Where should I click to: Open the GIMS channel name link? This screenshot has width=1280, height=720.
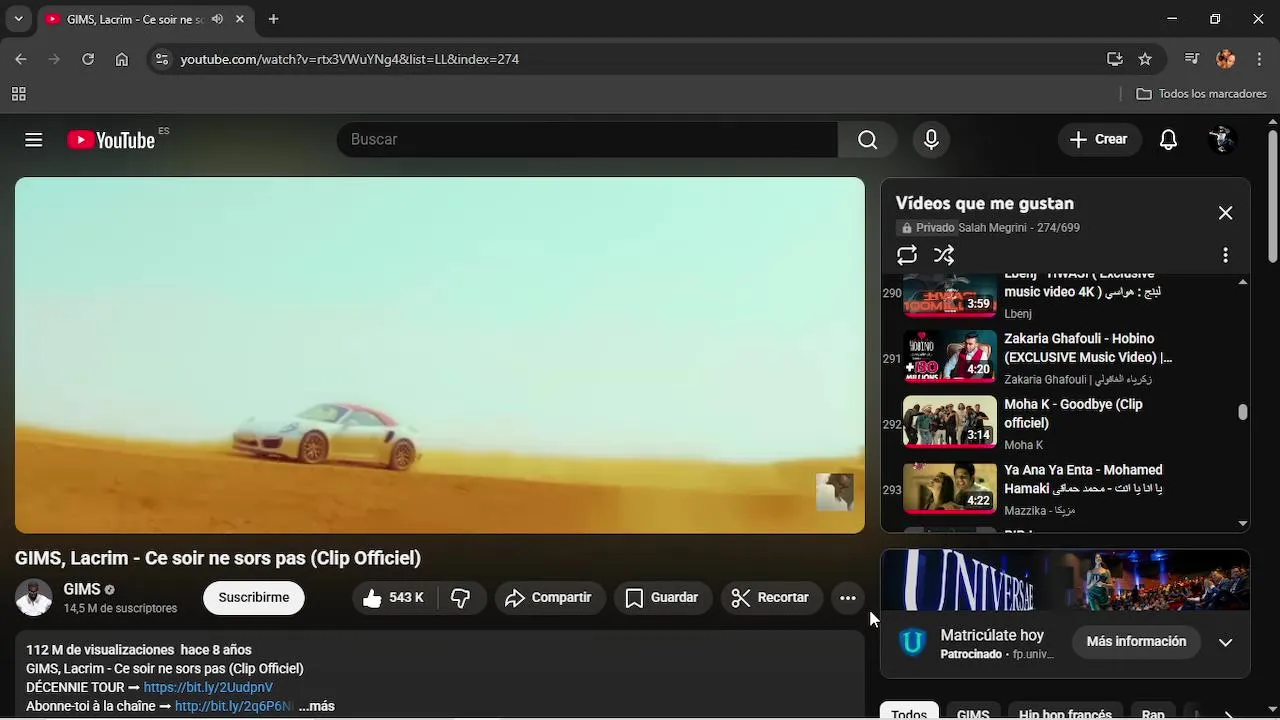pyautogui.click(x=82, y=590)
